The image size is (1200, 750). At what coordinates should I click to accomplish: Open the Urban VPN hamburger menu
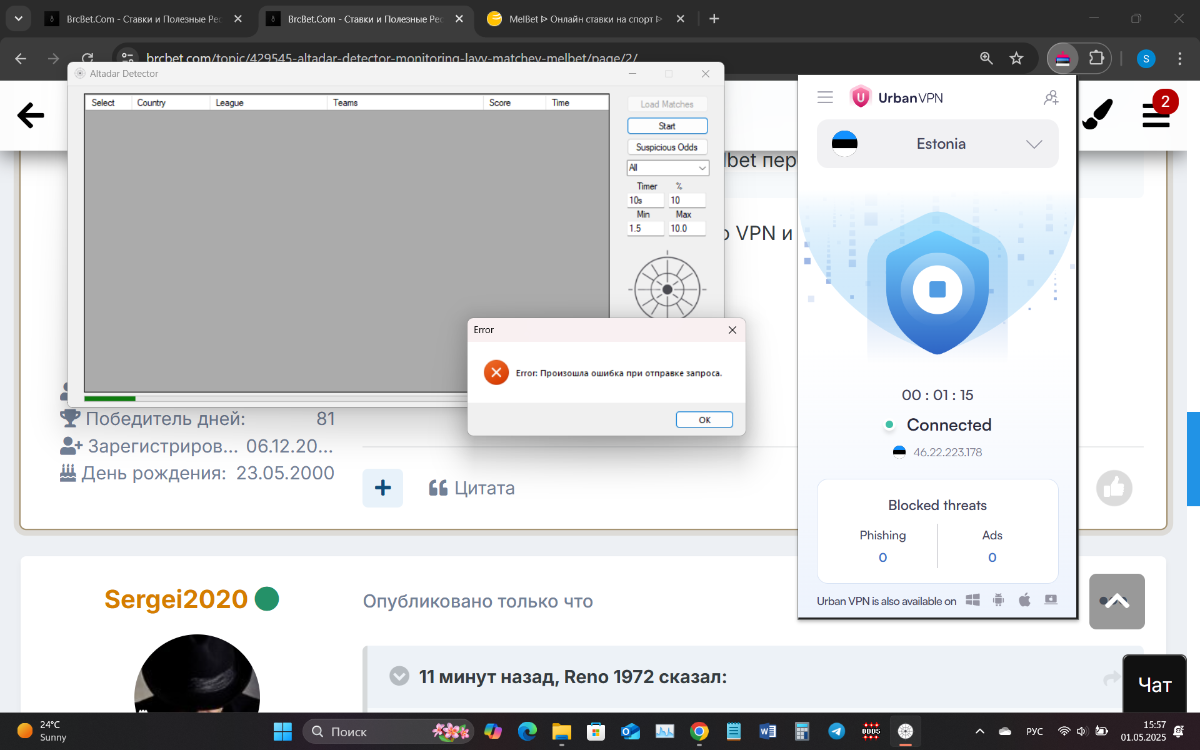[825, 97]
